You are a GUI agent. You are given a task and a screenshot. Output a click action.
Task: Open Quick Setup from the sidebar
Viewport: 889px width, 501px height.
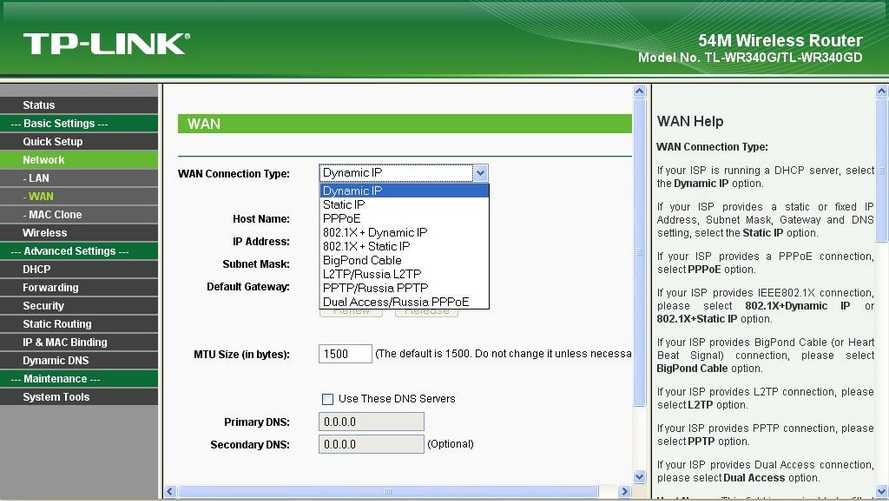click(53, 142)
